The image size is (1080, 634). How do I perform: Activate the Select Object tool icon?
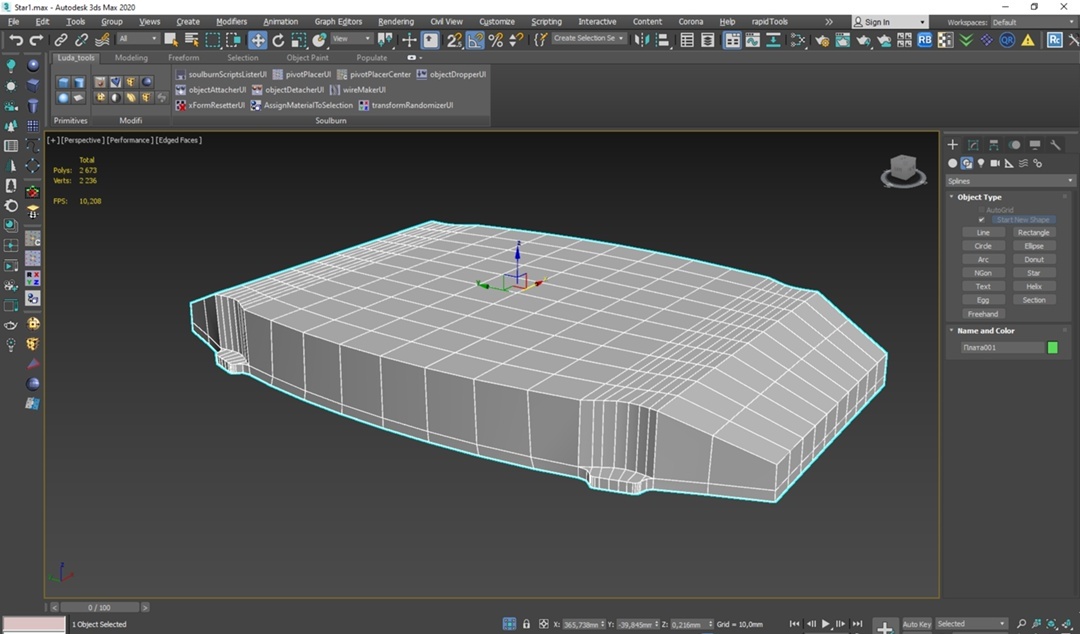(x=171, y=40)
